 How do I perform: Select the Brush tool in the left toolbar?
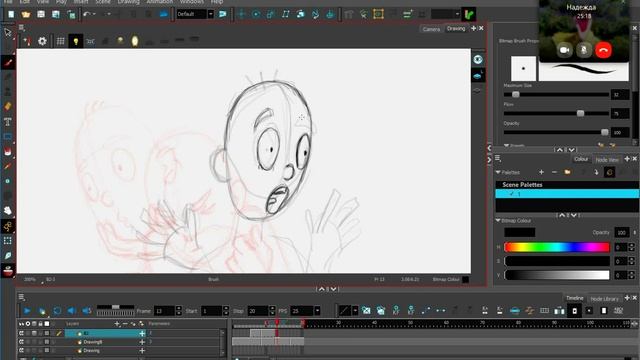click(8, 62)
